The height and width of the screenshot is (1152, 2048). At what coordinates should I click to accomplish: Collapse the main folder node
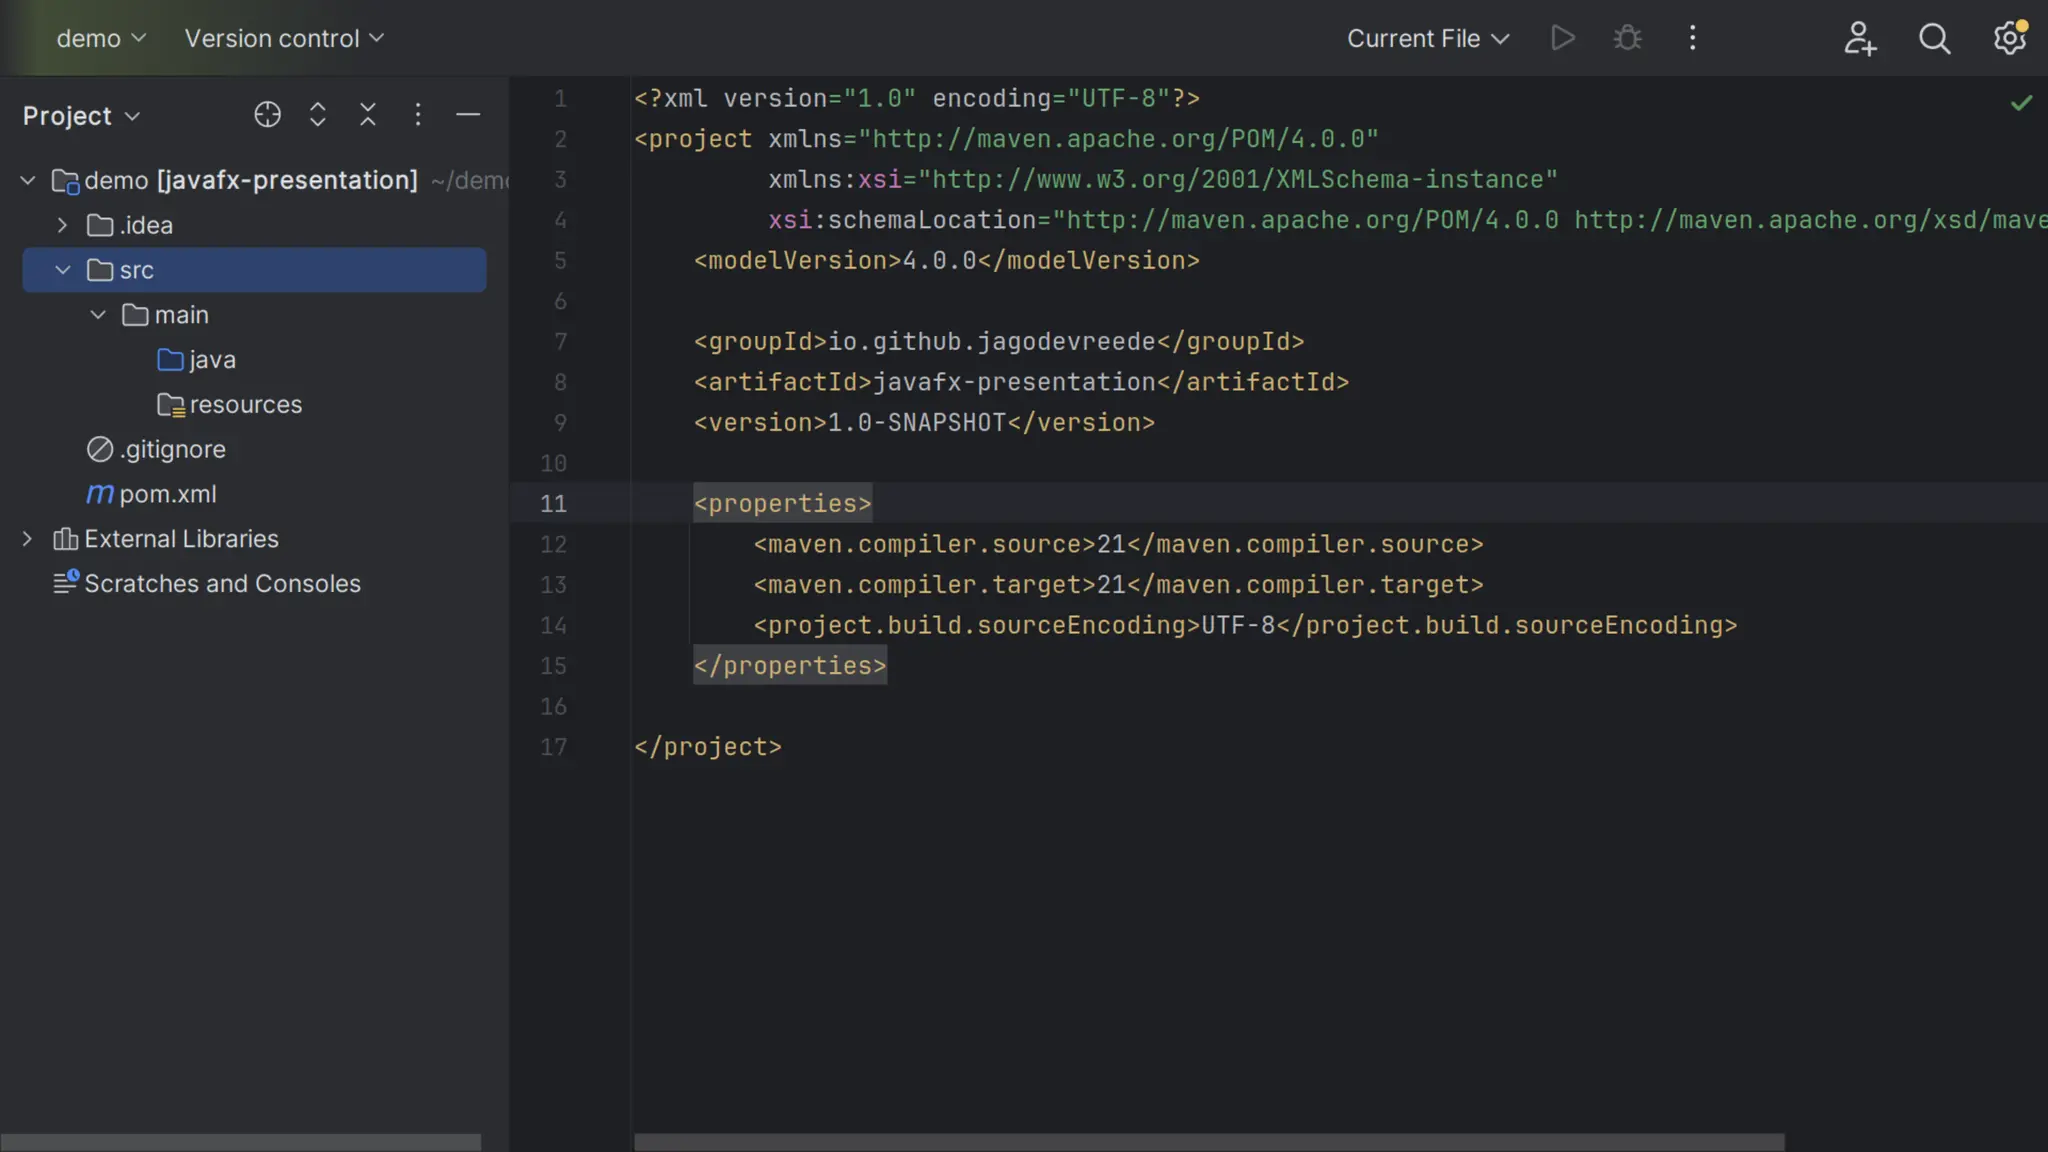click(x=98, y=315)
